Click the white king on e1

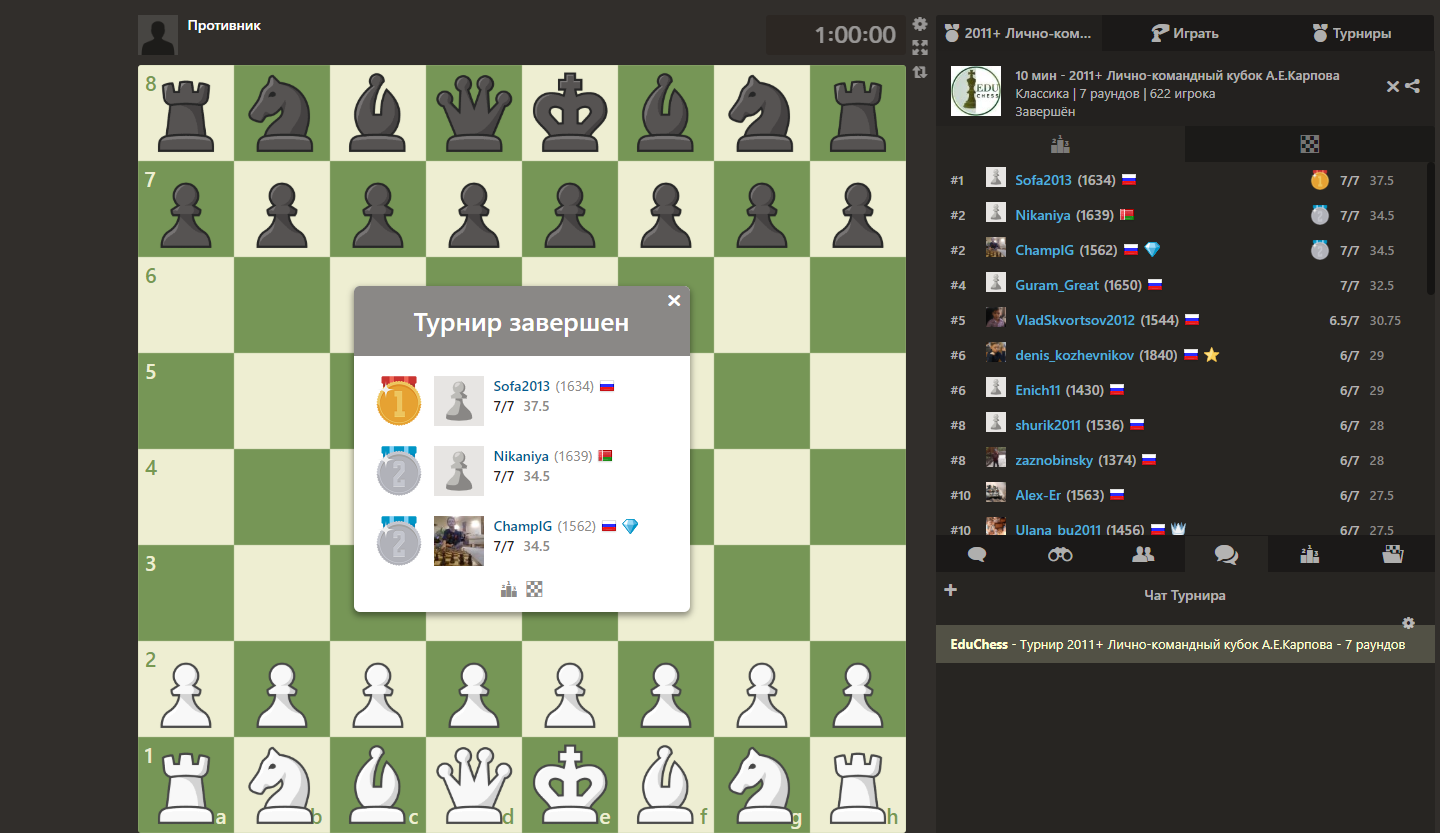tap(570, 781)
